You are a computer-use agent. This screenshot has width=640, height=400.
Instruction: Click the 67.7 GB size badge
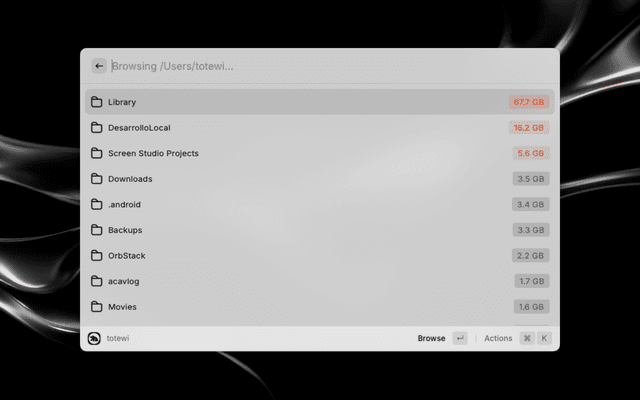tap(529, 102)
